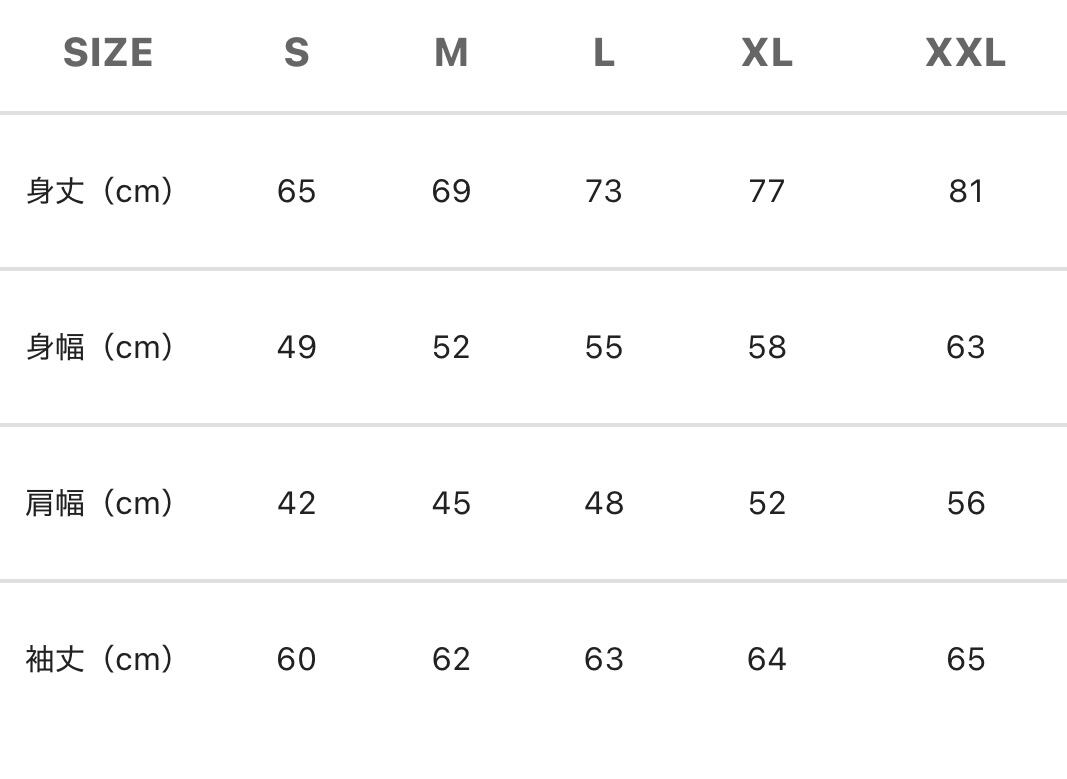Select the S size column header
Screen dimensions: 1067x779
click(296, 53)
